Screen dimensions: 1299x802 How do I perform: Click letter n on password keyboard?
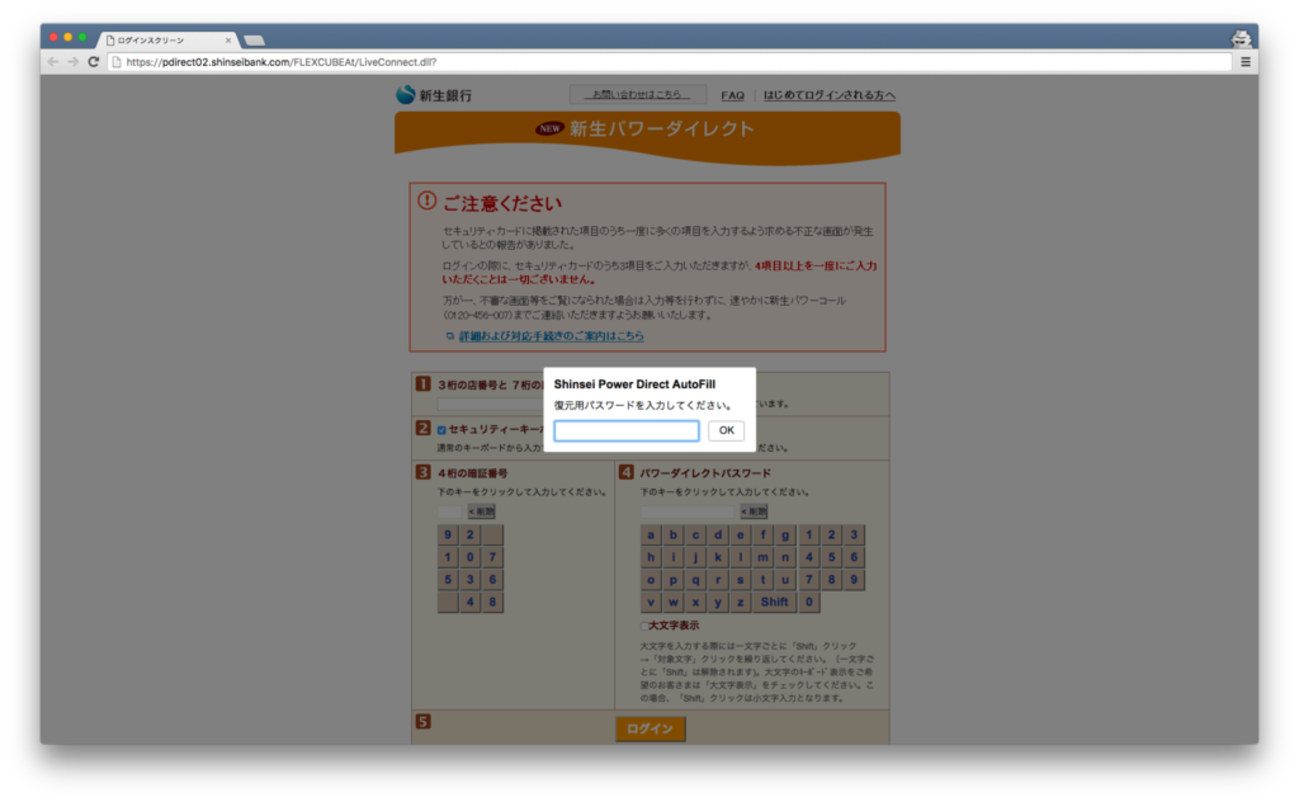click(x=786, y=557)
